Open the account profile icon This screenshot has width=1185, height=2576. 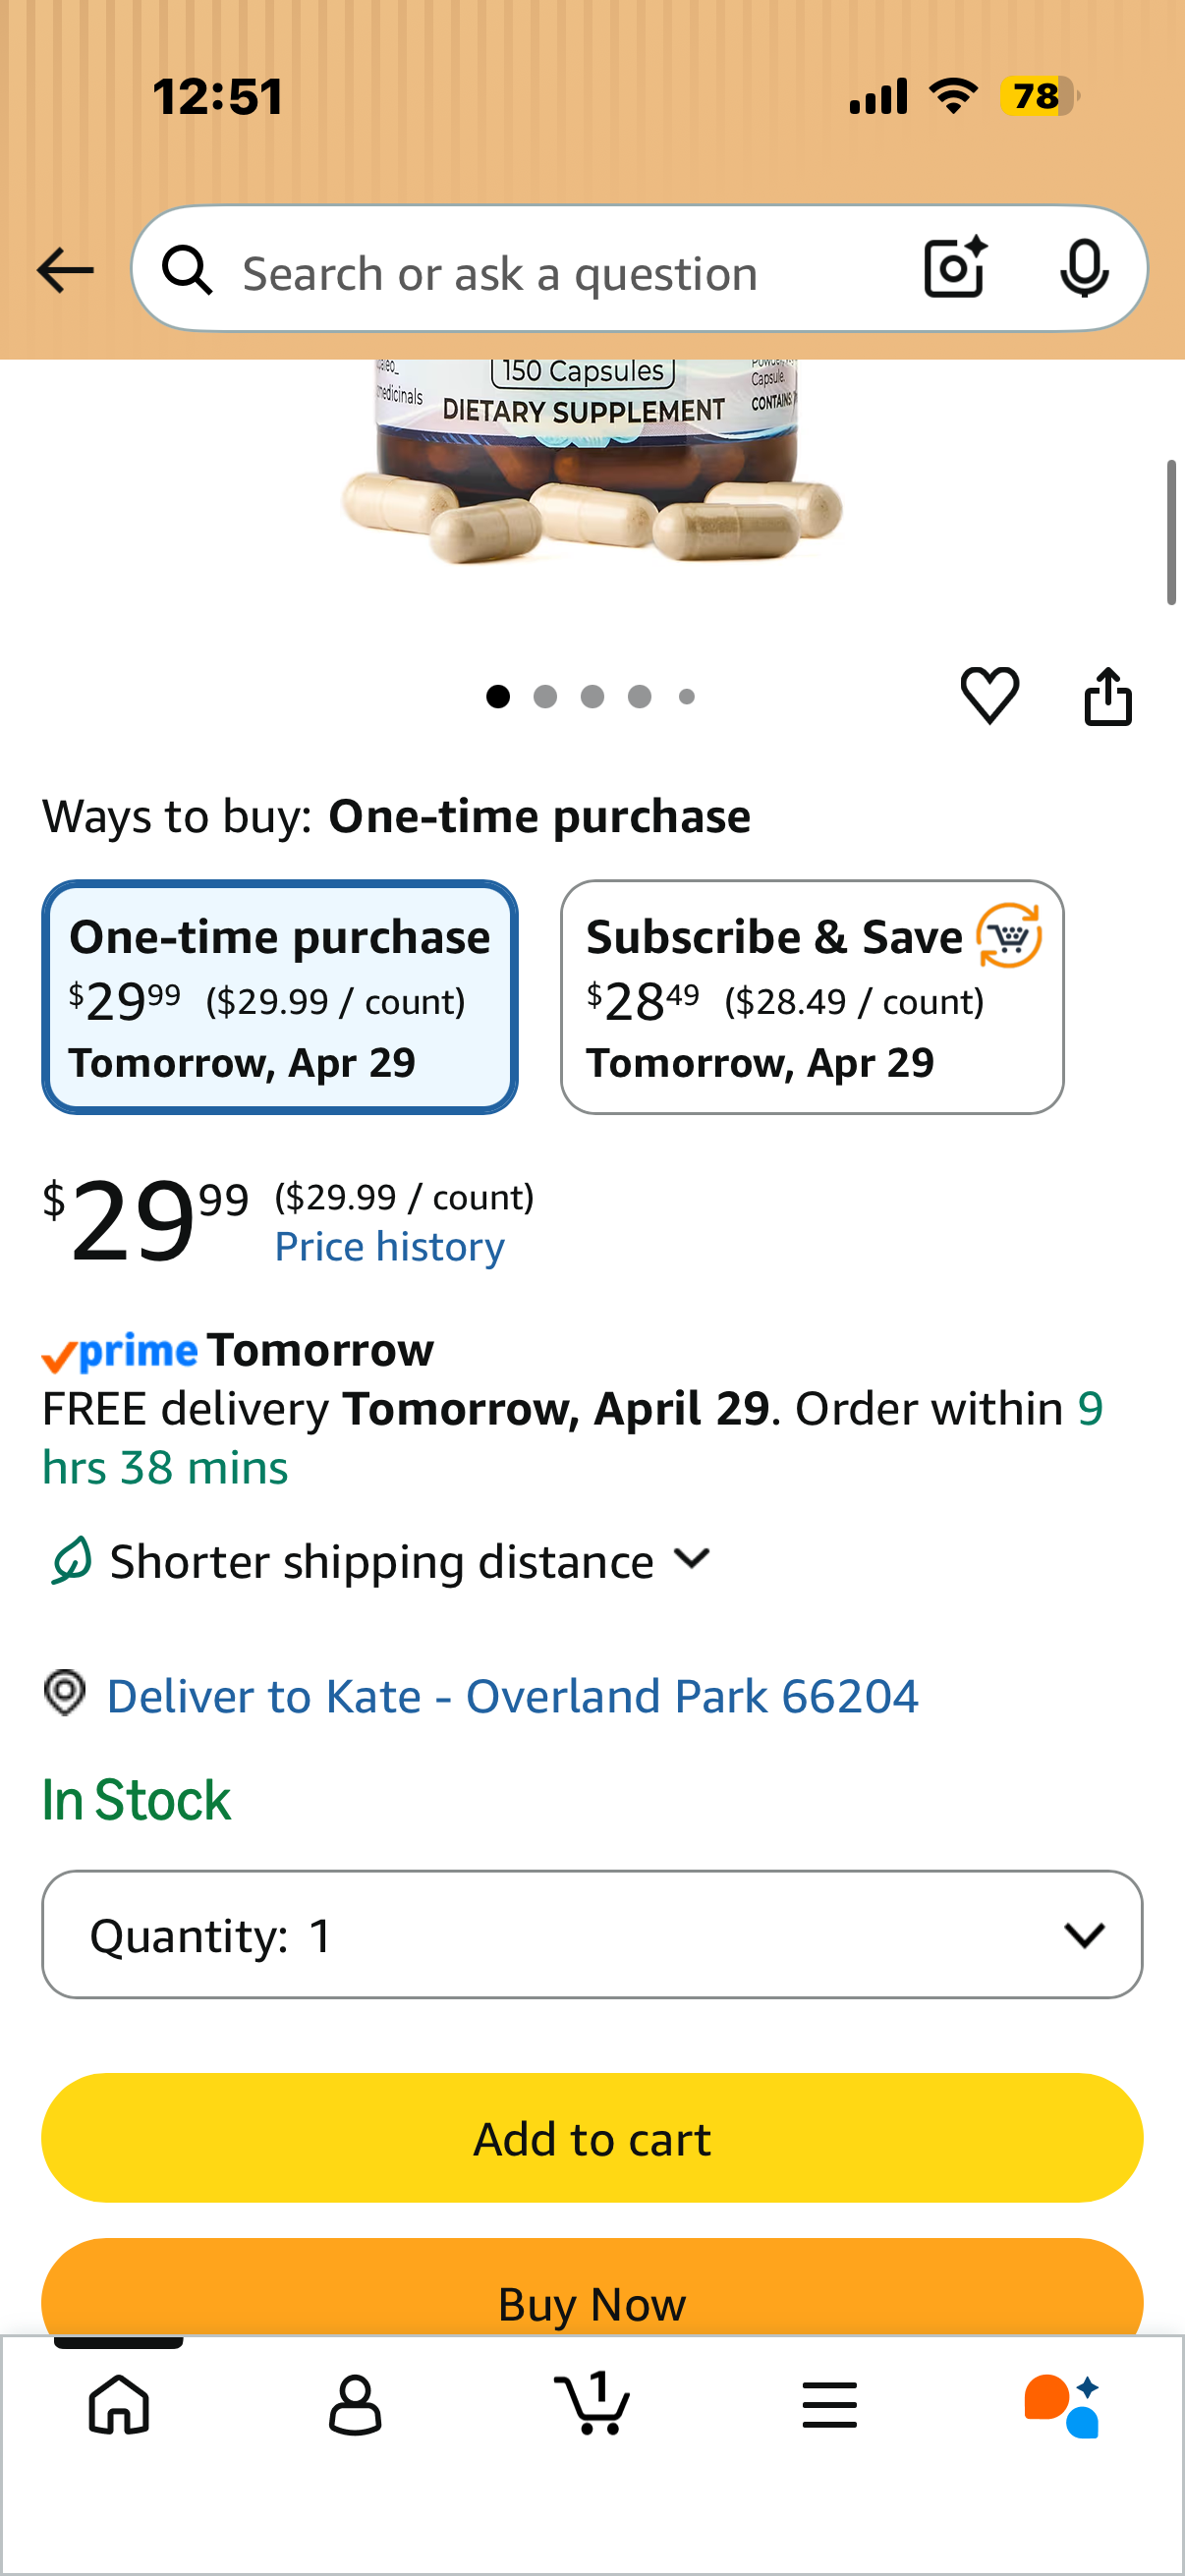(x=355, y=2404)
